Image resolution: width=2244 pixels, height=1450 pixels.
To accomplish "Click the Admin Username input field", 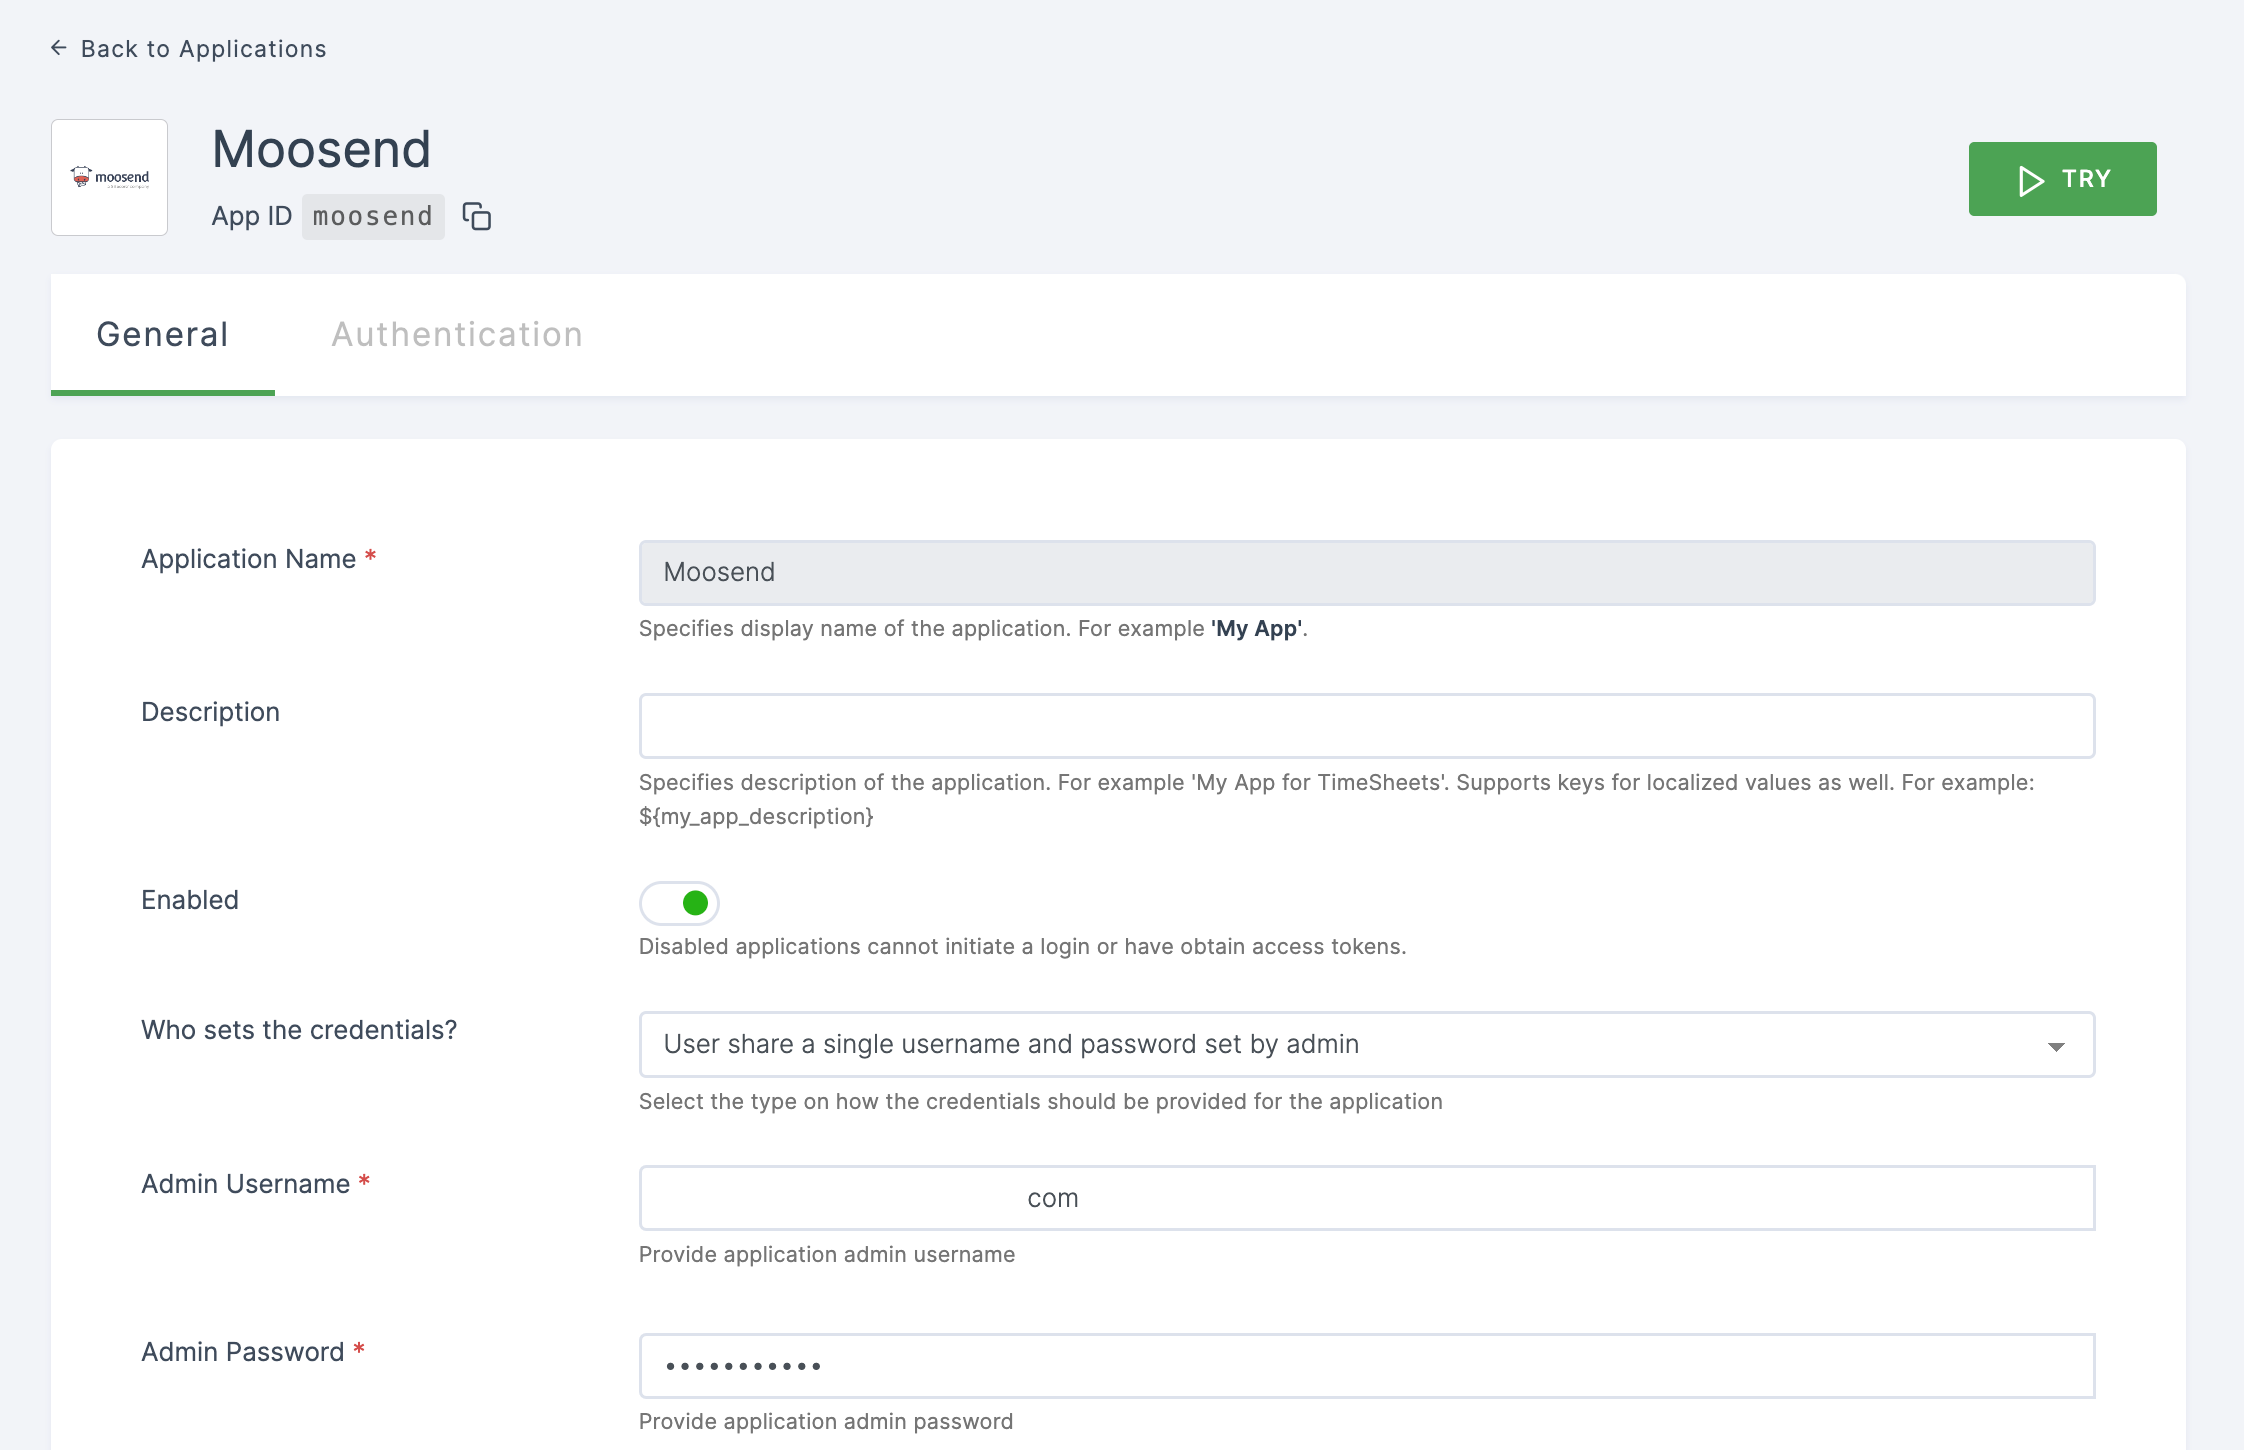I will [1366, 1198].
